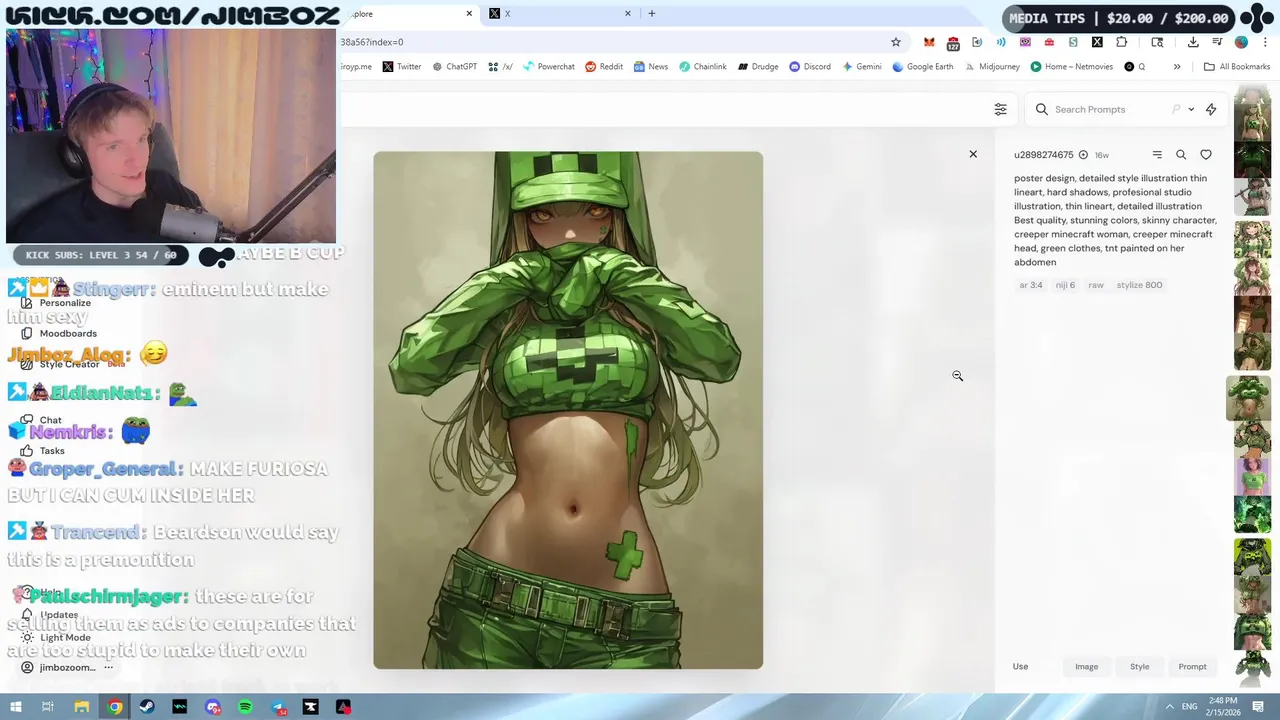1280x720 pixels.
Task: Open the Home – Netmovies bookmark
Action: tap(1071, 67)
